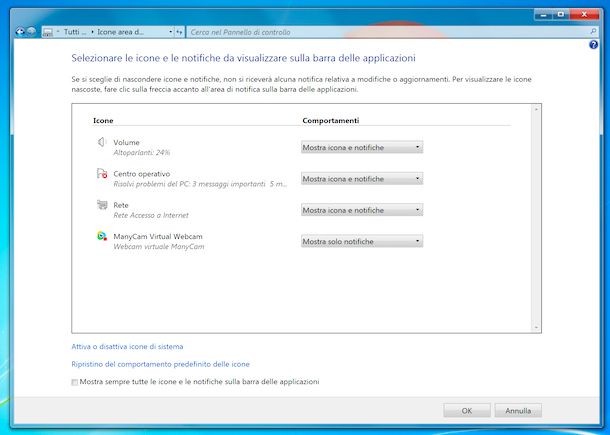The image size is (610, 435).
Task: Maximize the window
Action: (x=561, y=14)
